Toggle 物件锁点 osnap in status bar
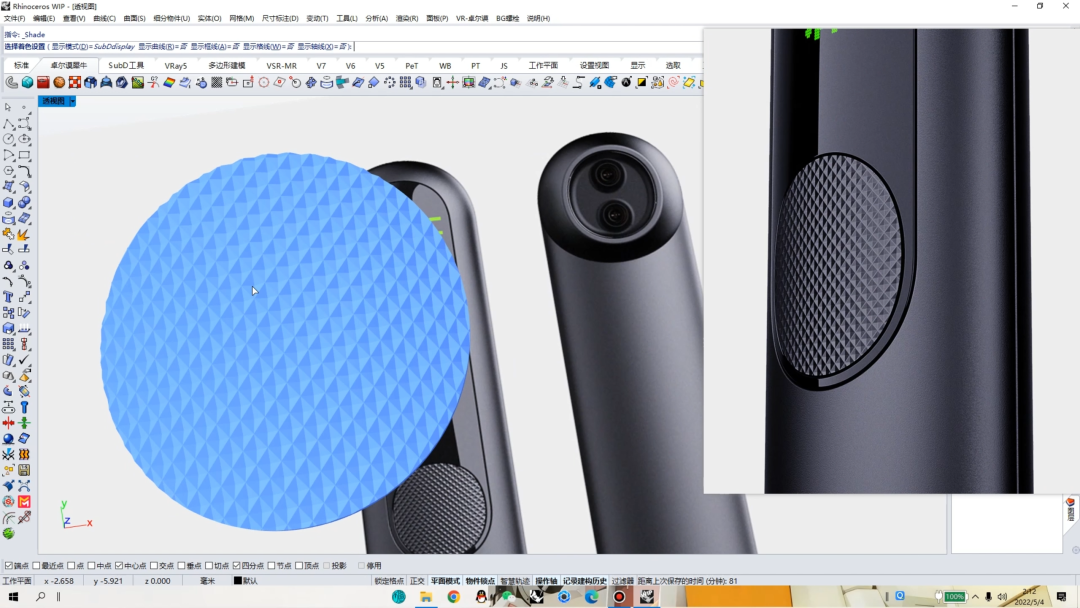Image resolution: width=1080 pixels, height=608 pixels. click(480, 581)
